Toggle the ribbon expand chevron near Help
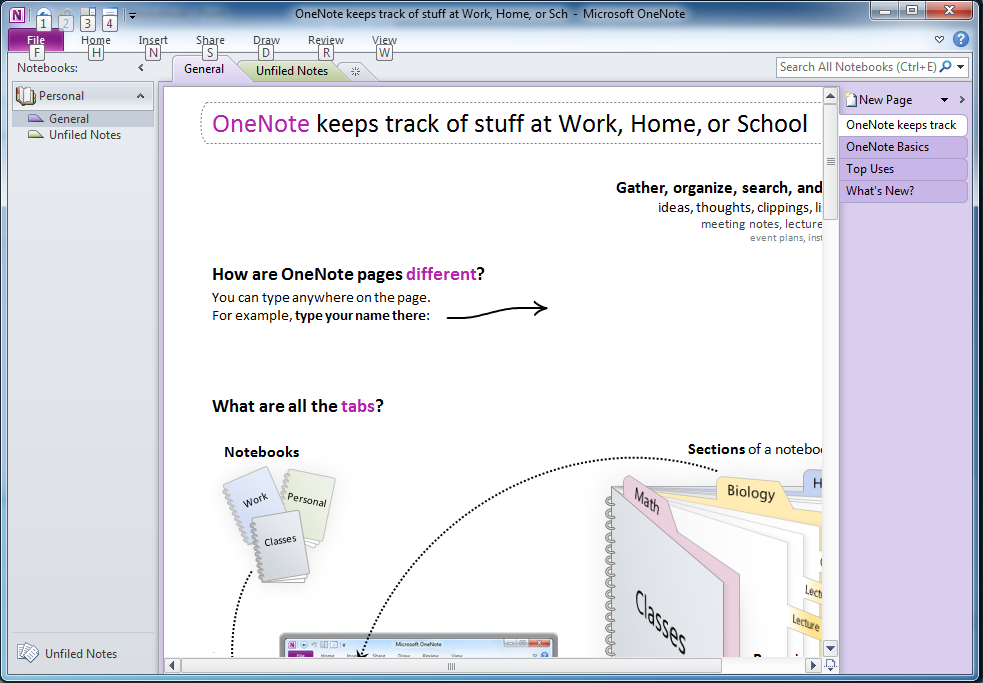983x683 pixels. (939, 40)
